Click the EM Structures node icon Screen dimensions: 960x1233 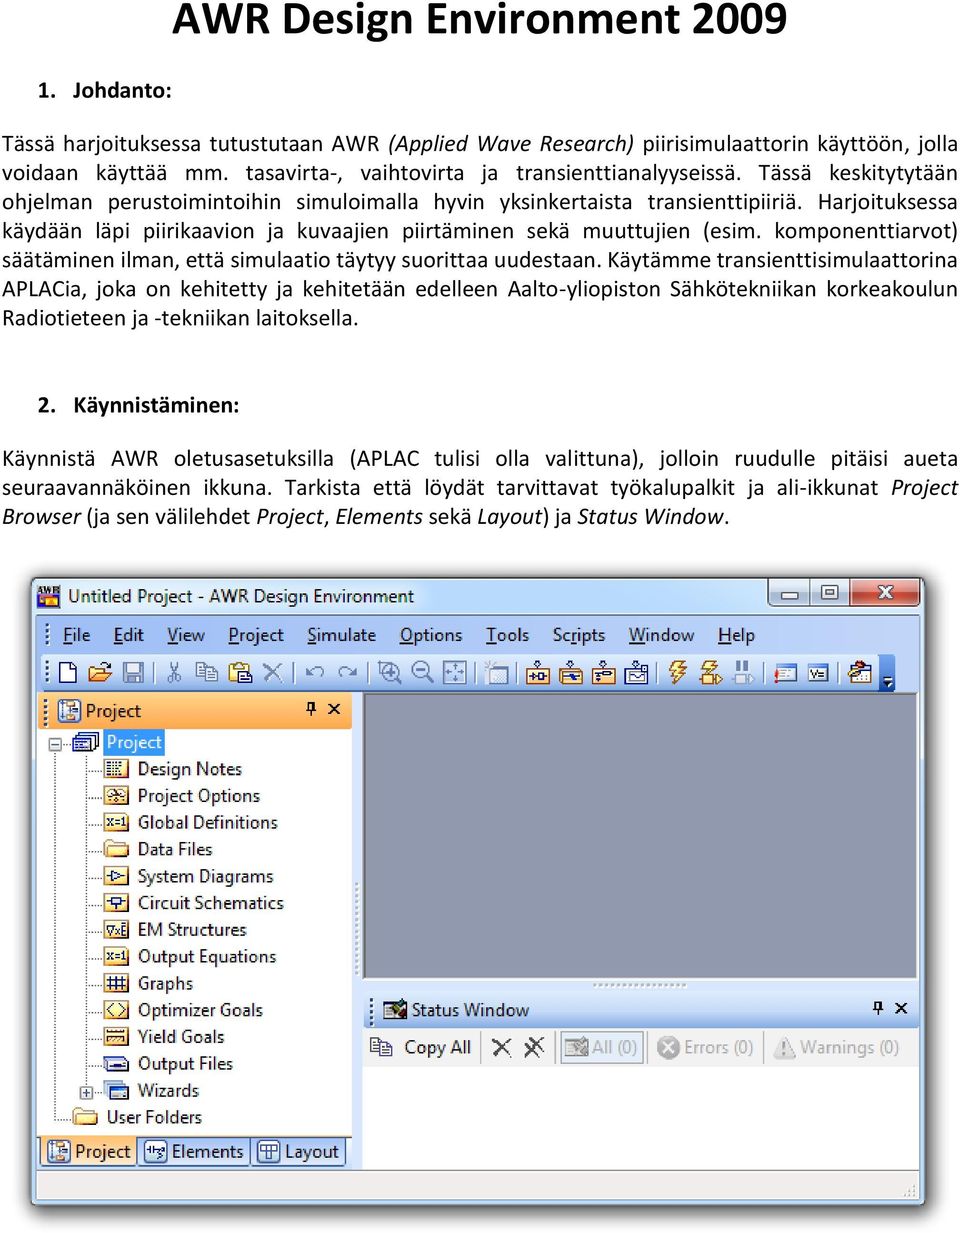[117, 929]
